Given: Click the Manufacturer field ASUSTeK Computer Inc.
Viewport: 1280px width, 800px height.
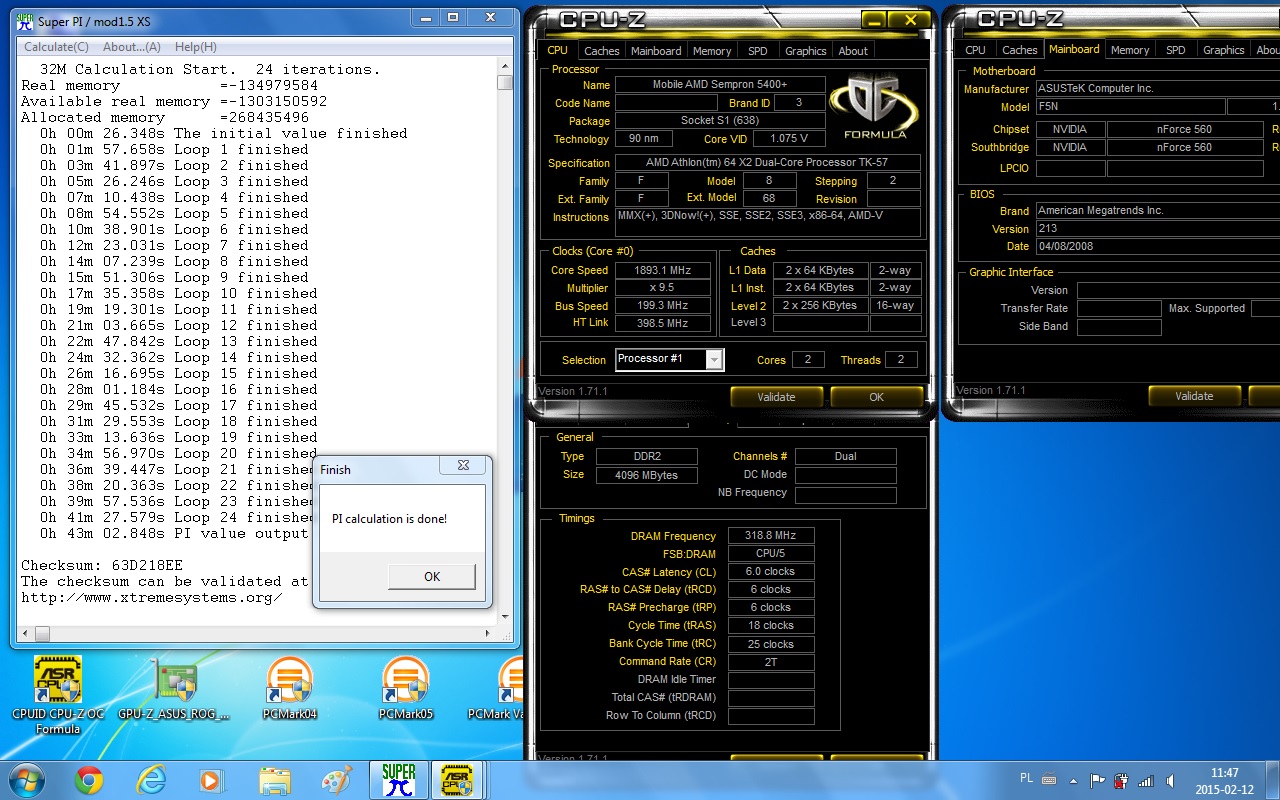Looking at the screenshot, I should pyautogui.click(x=1157, y=88).
